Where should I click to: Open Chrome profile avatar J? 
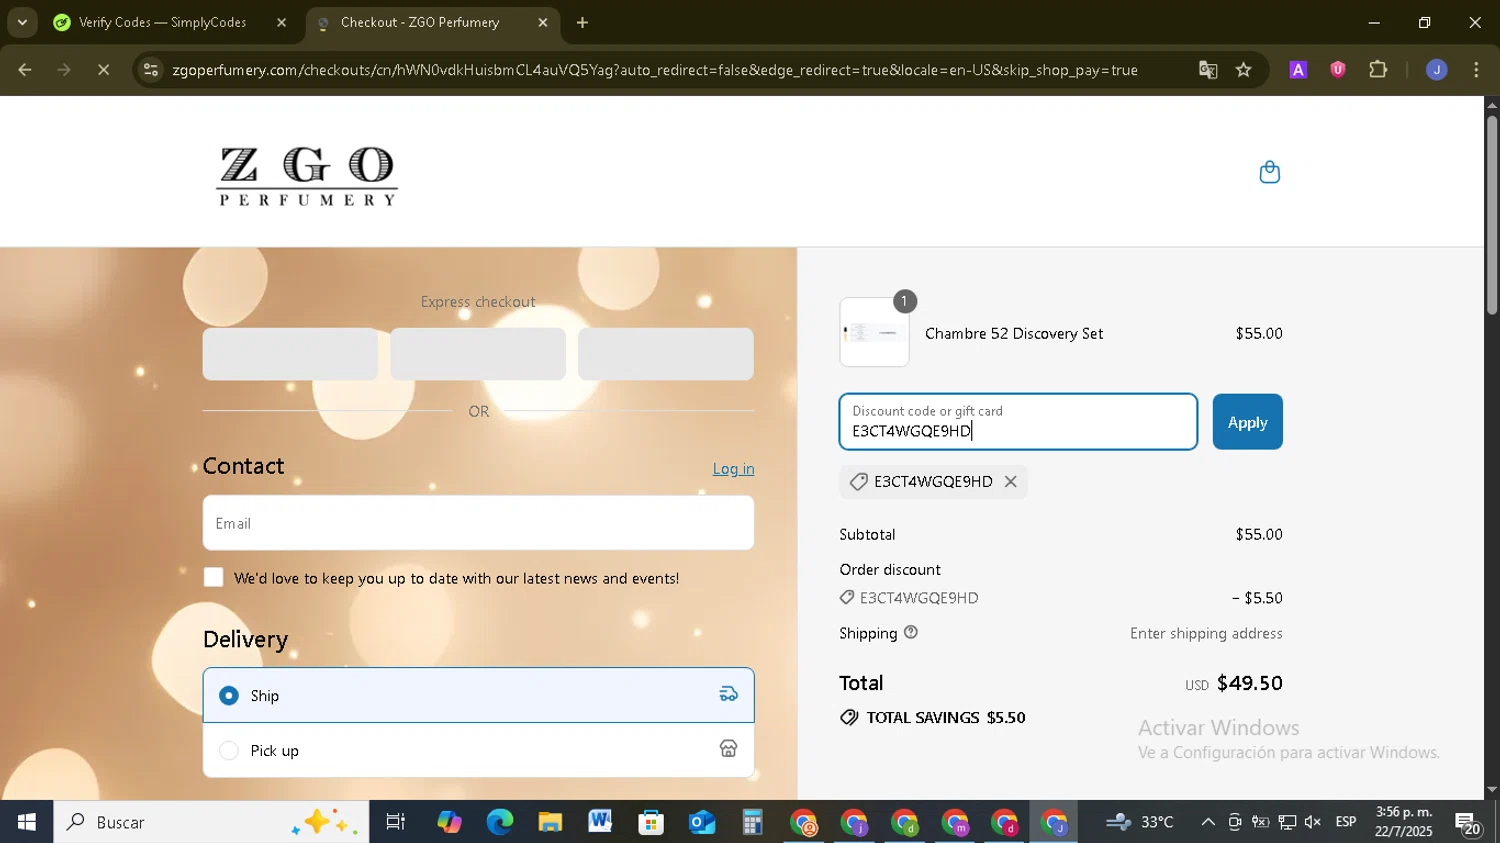[x=1436, y=70]
